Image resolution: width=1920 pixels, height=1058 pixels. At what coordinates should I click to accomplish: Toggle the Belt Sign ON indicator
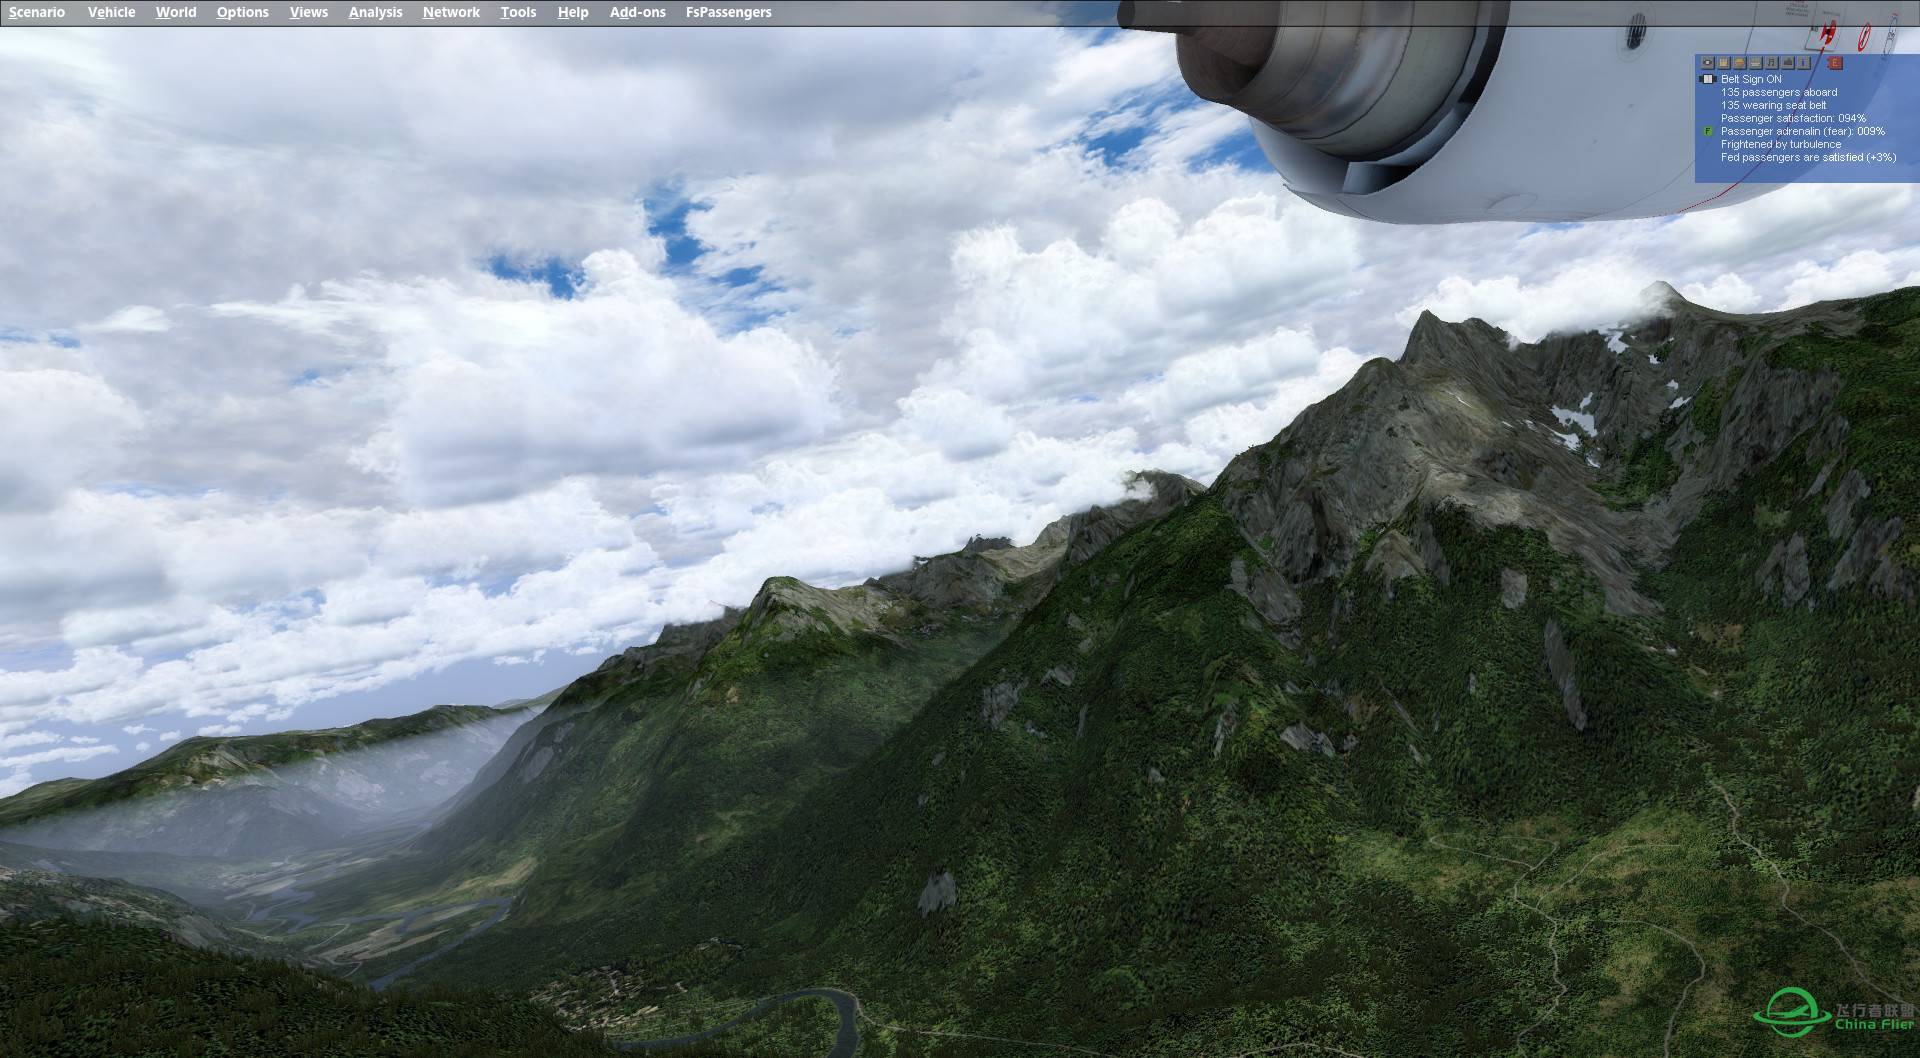[x=1707, y=79]
